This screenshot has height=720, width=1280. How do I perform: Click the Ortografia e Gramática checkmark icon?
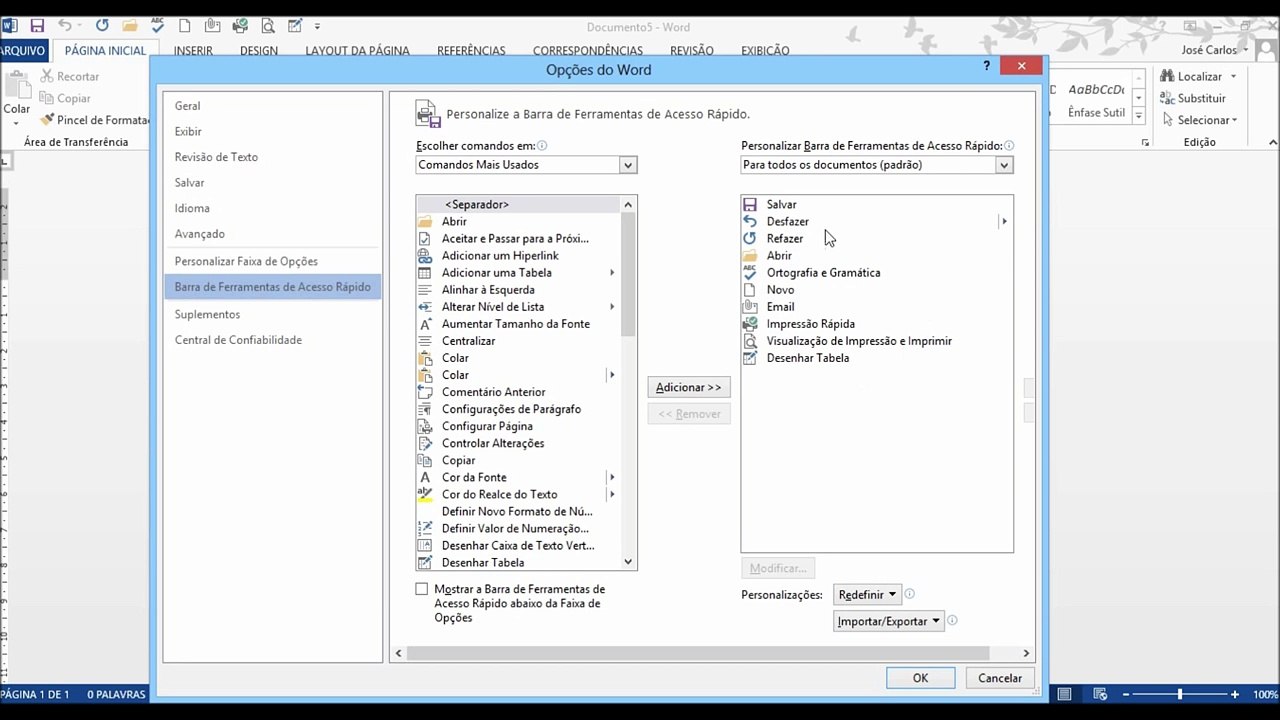pyautogui.click(x=750, y=273)
